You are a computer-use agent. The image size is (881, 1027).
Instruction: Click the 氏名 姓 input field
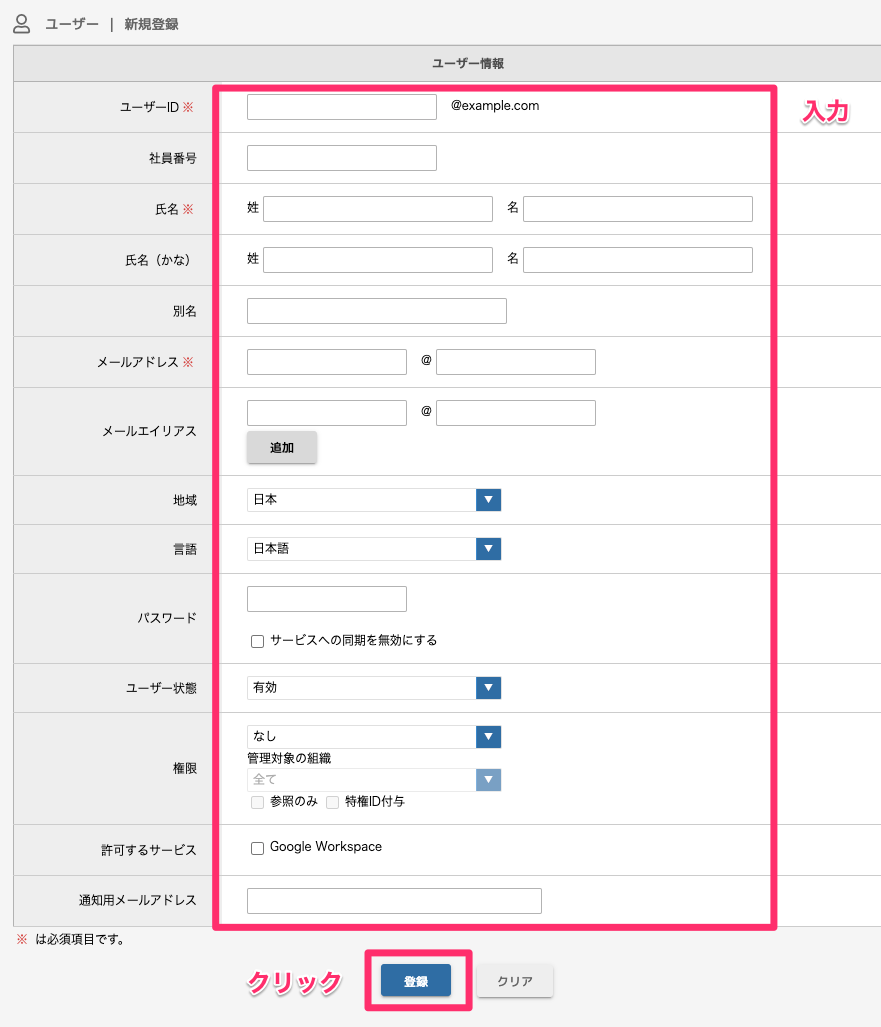pos(377,209)
